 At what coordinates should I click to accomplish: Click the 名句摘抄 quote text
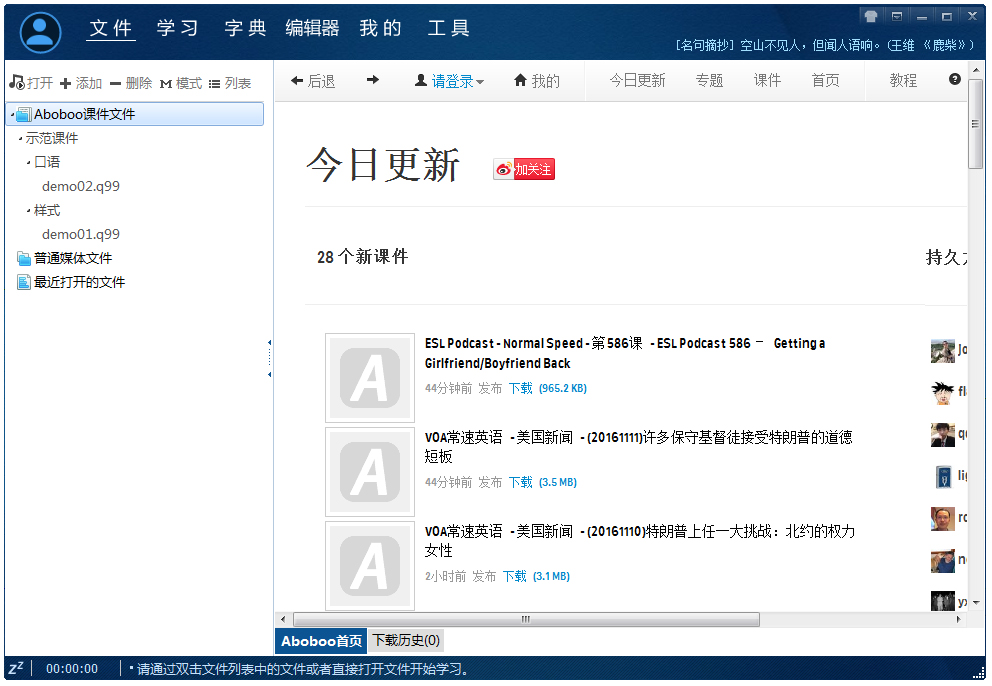tap(826, 46)
